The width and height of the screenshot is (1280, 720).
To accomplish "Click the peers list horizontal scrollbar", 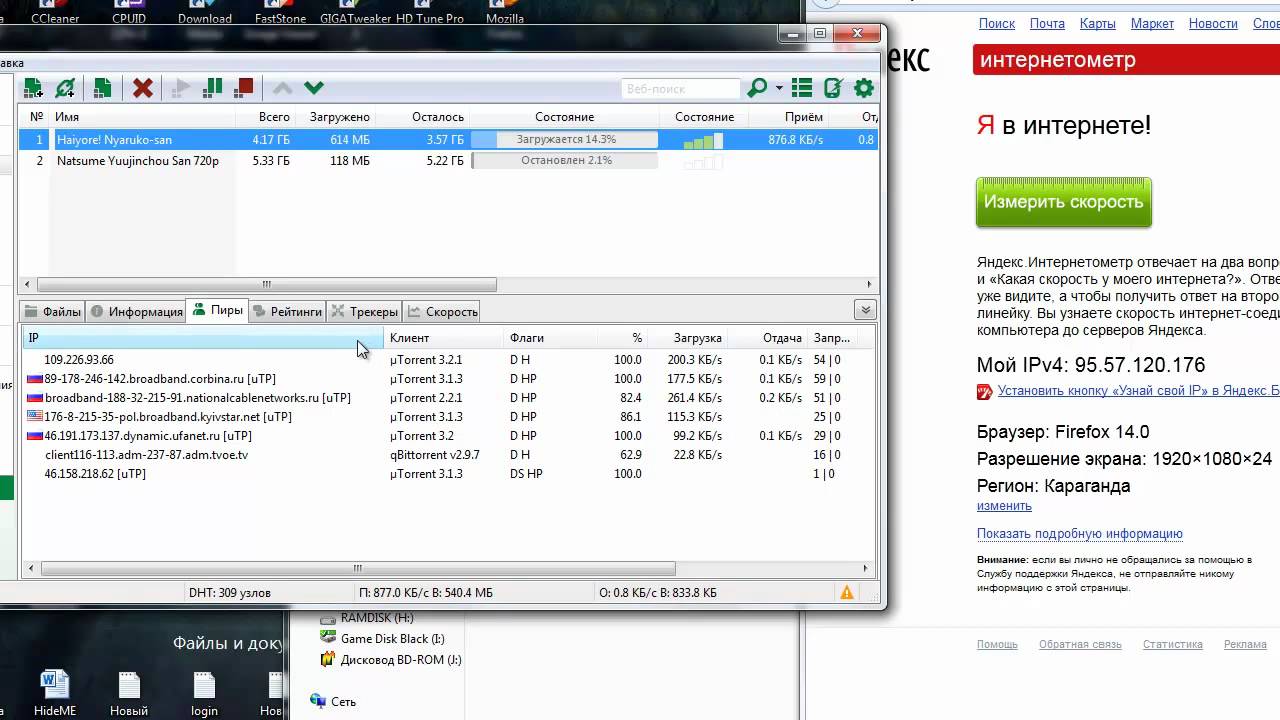I will click(x=357, y=569).
